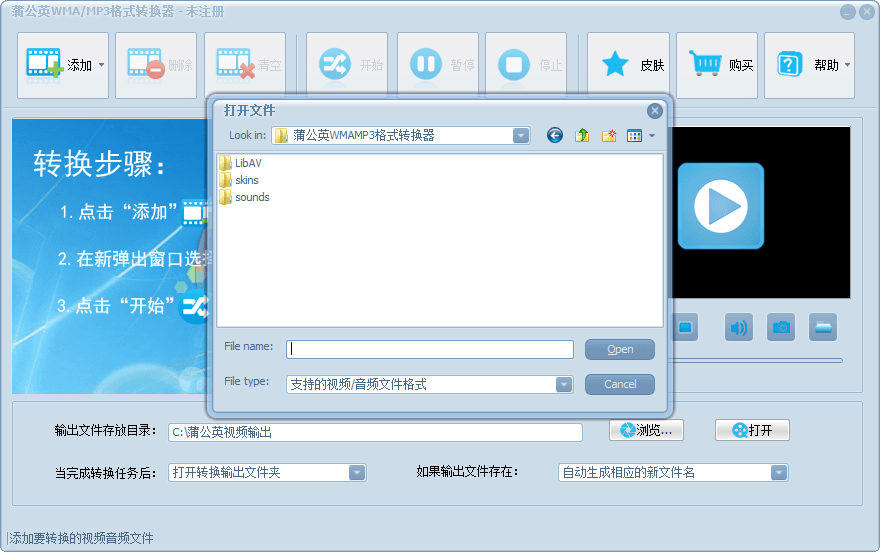Click the playback progress slider
Viewport: 880px width, 552px height.
pyautogui.click(x=758, y=361)
